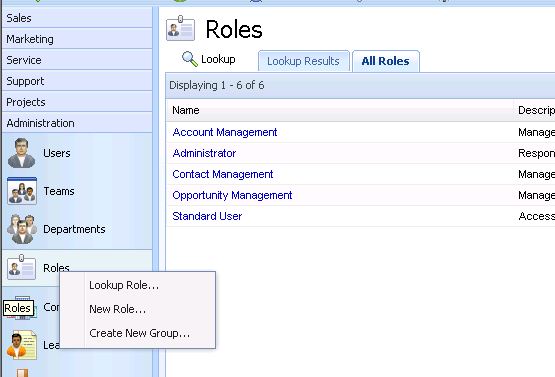Expand the Sales section
This screenshot has height=377, width=555.
coord(77,18)
